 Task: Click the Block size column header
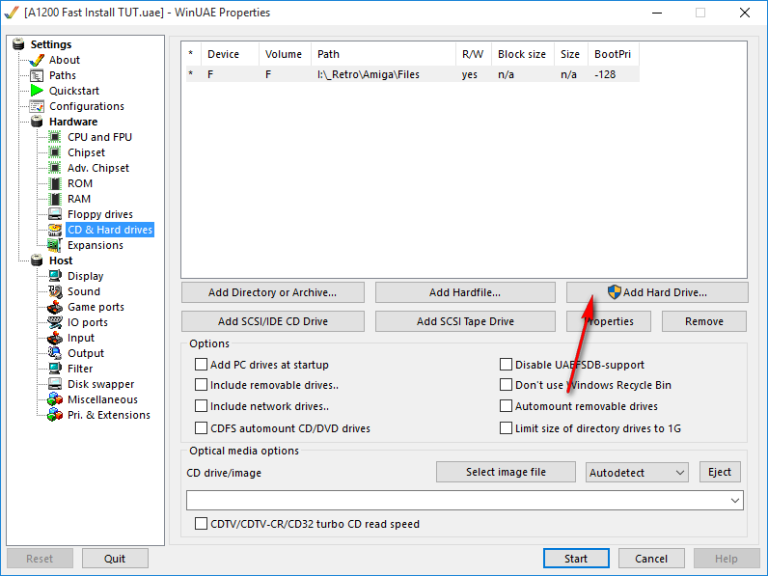click(523, 54)
